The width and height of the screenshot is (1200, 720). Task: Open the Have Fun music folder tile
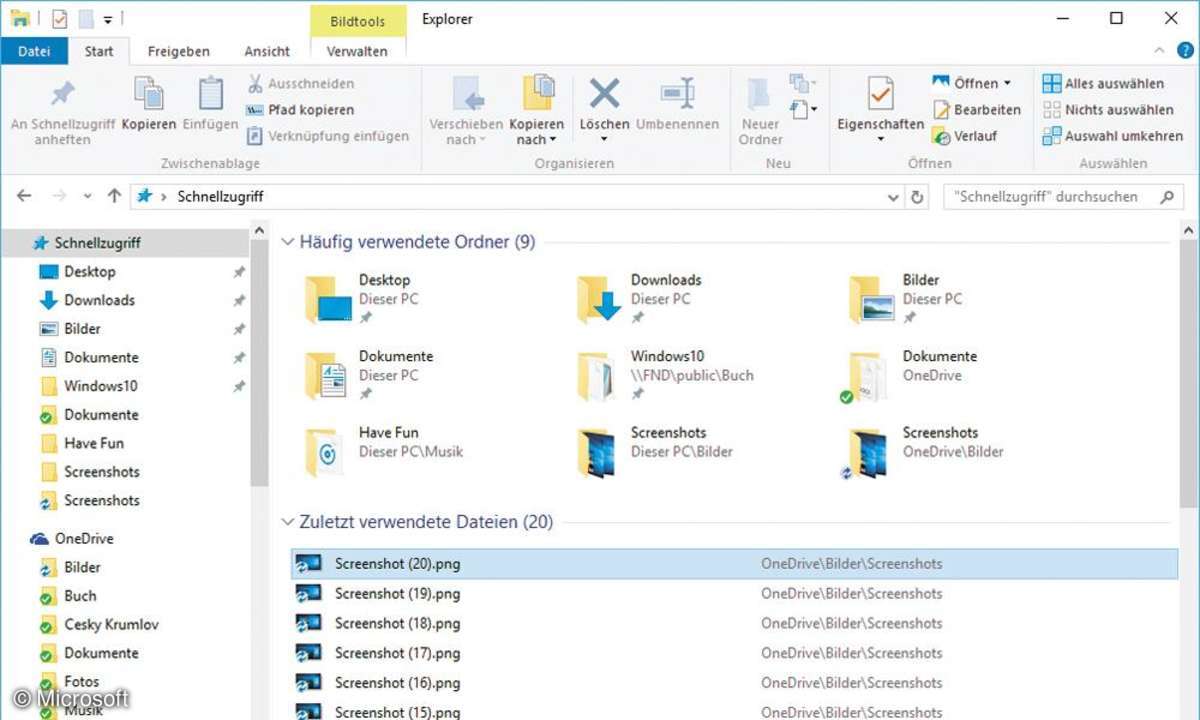[385, 452]
